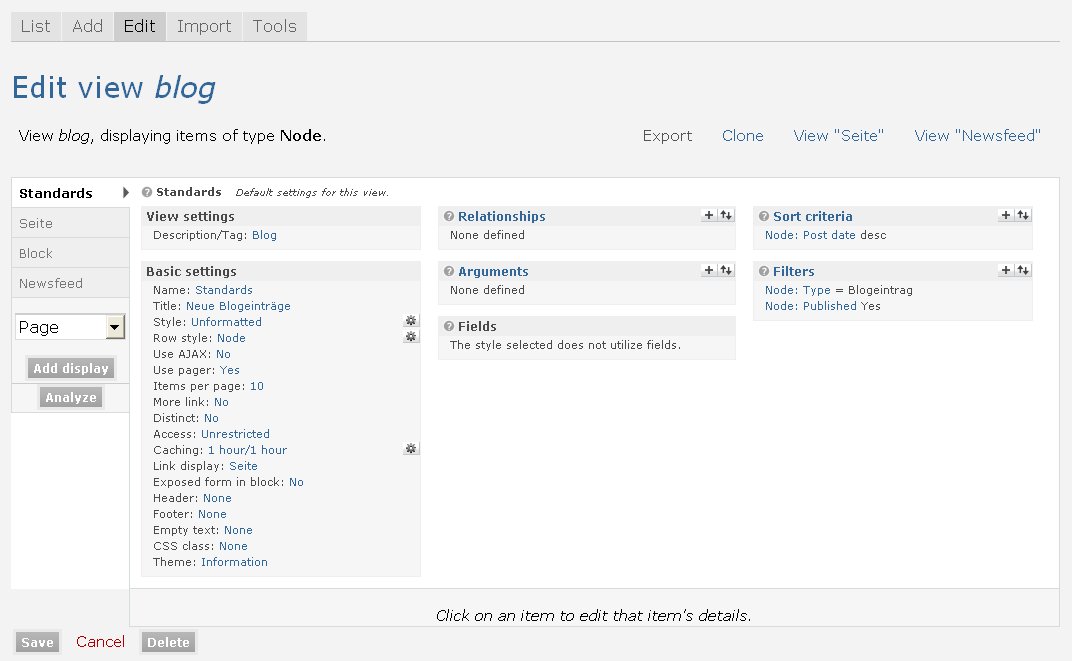Click the Analyze button
Image resolution: width=1072 pixels, height=661 pixels.
(x=71, y=397)
